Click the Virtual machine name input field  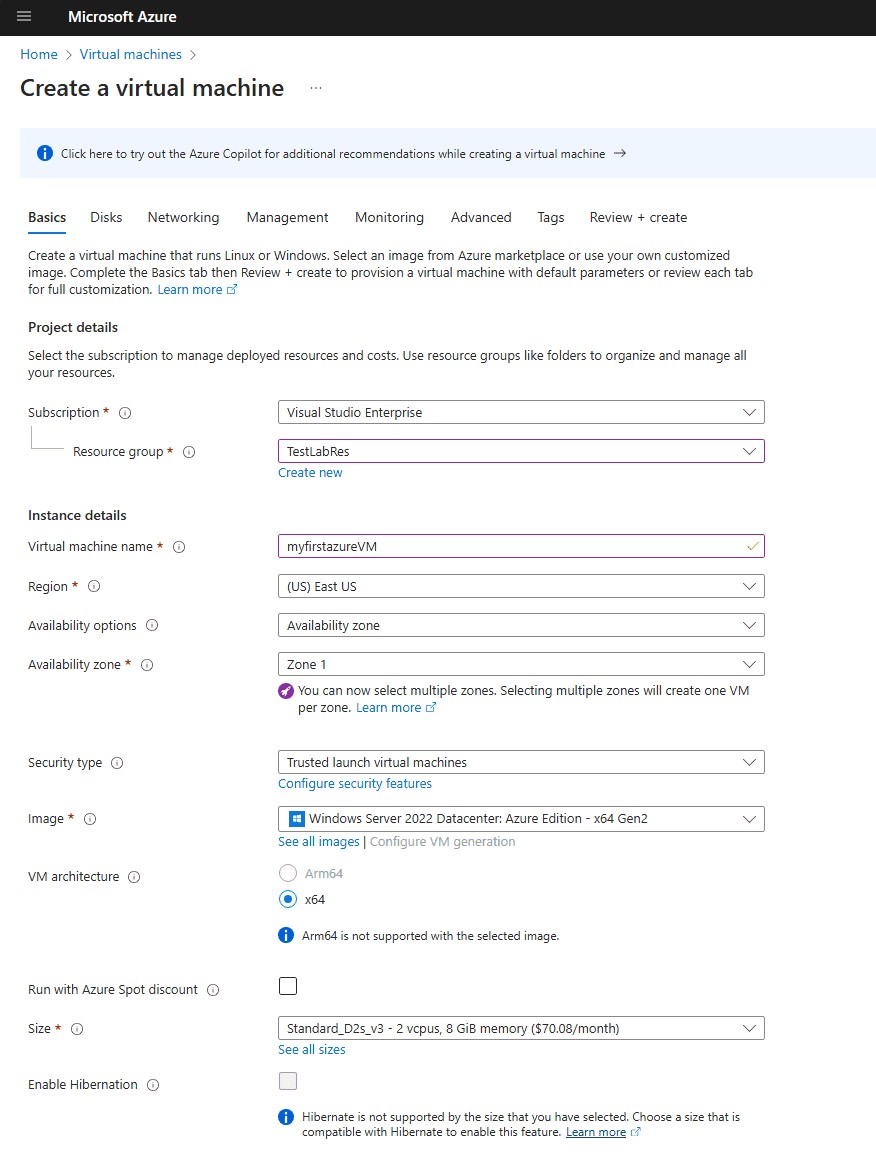[521, 546]
